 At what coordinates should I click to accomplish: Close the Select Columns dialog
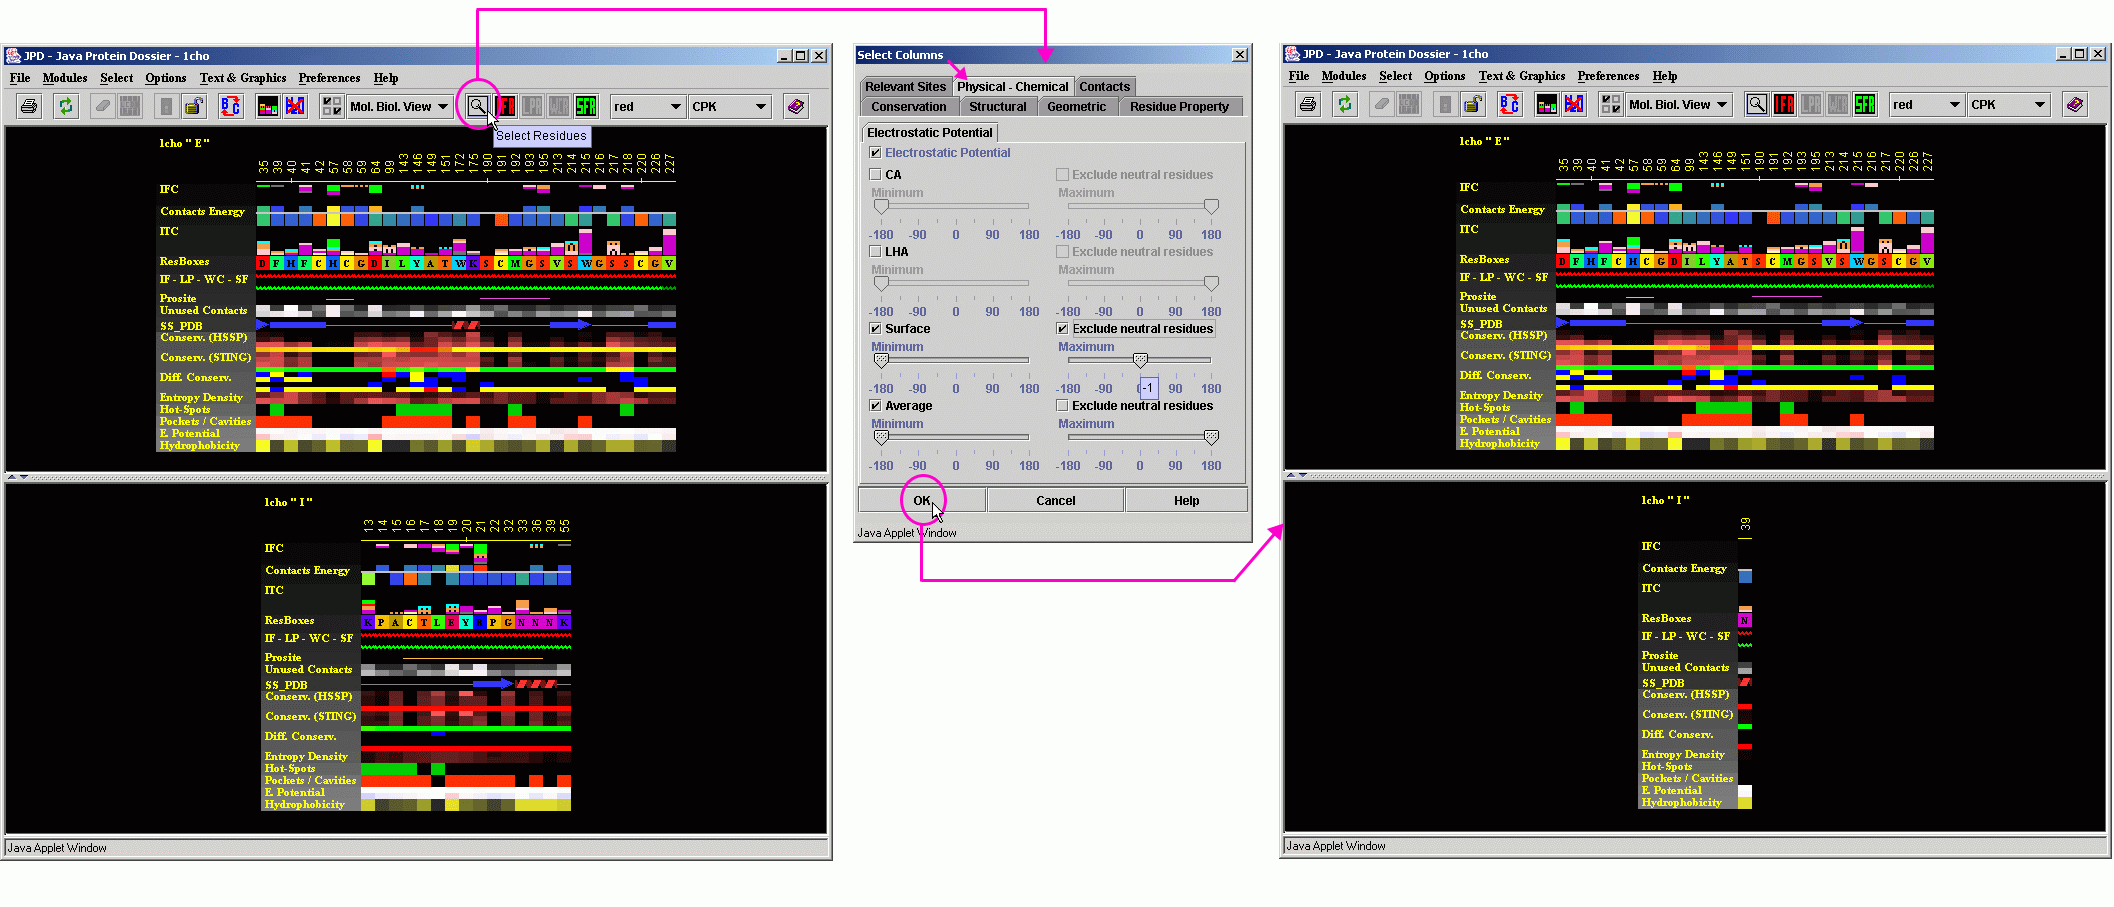tap(1240, 55)
